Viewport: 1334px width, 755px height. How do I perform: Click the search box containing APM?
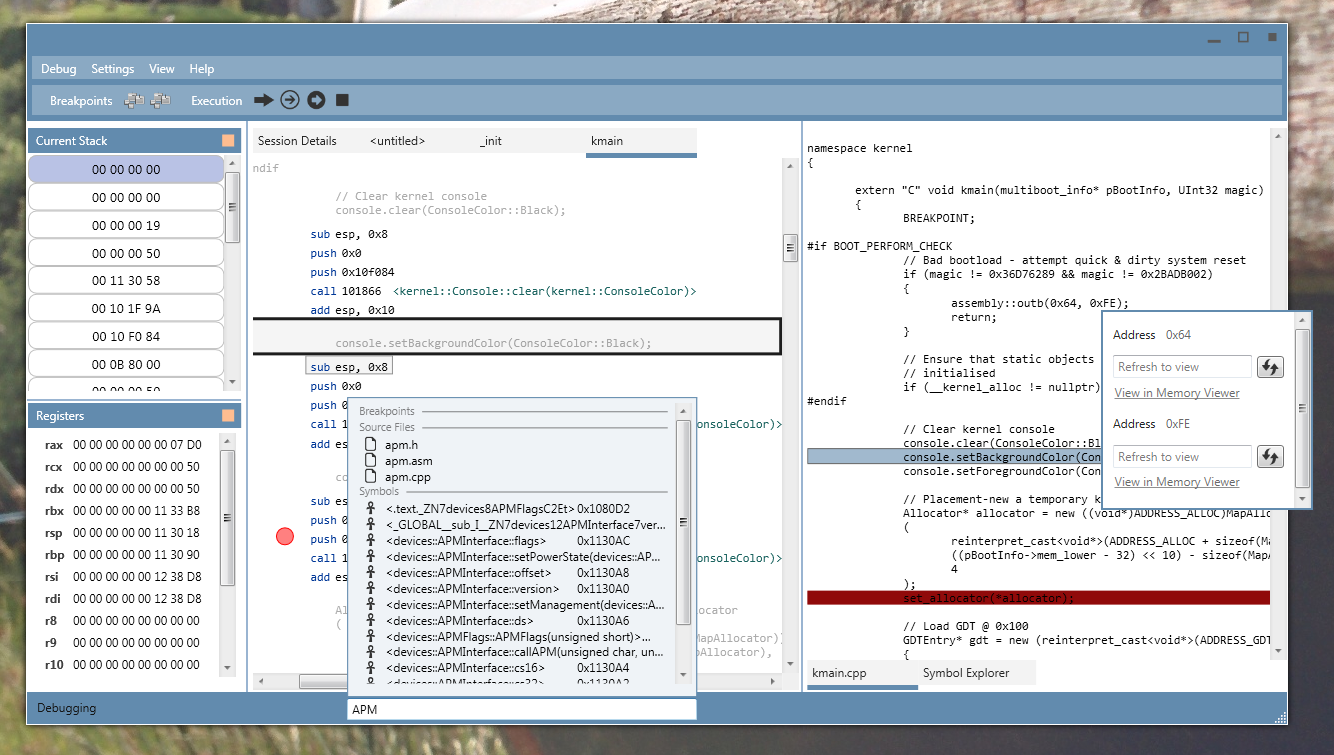(520, 709)
